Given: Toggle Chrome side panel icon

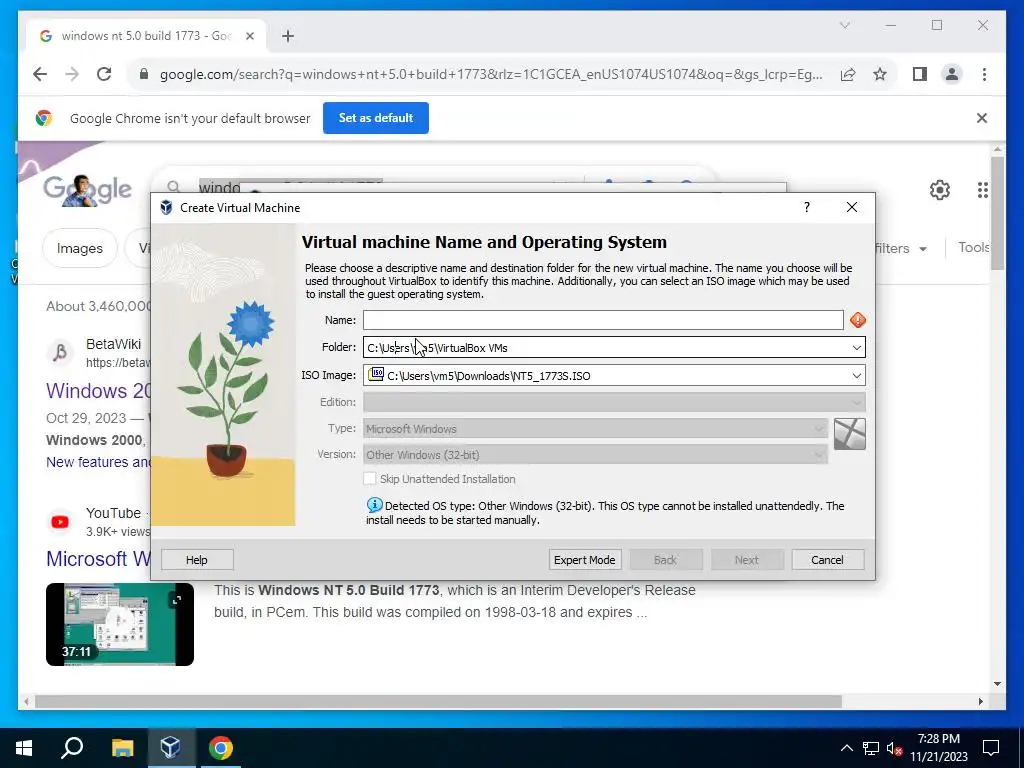Looking at the screenshot, I should click(x=920, y=74).
